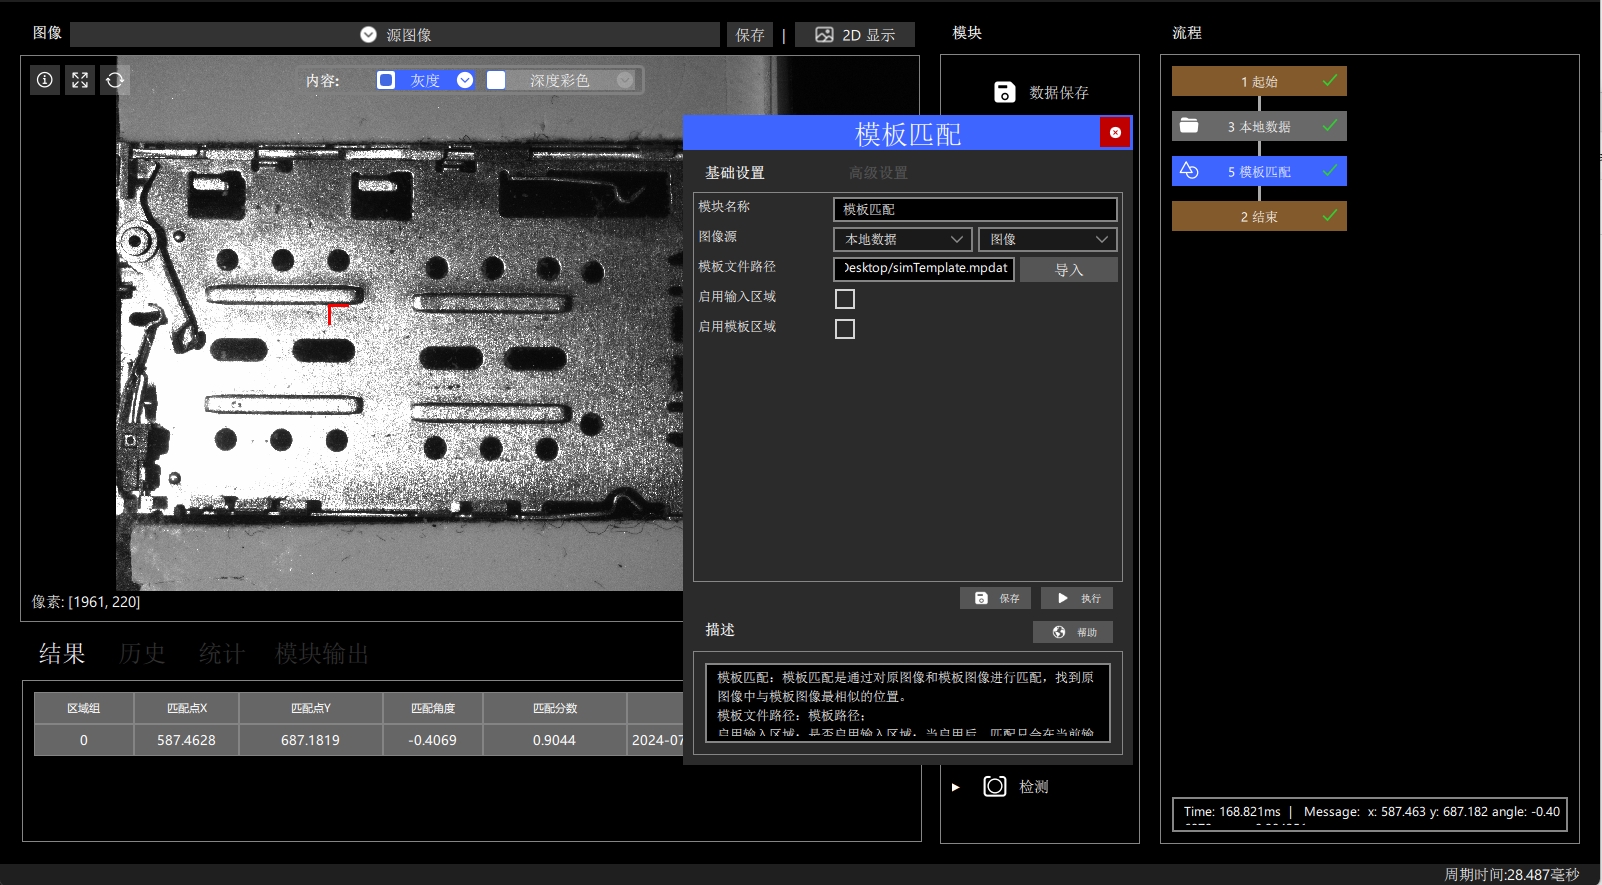Viewport: 1602px width, 885px height.
Task: Open the 本地数据 image source dropdown
Action: [x=903, y=239]
